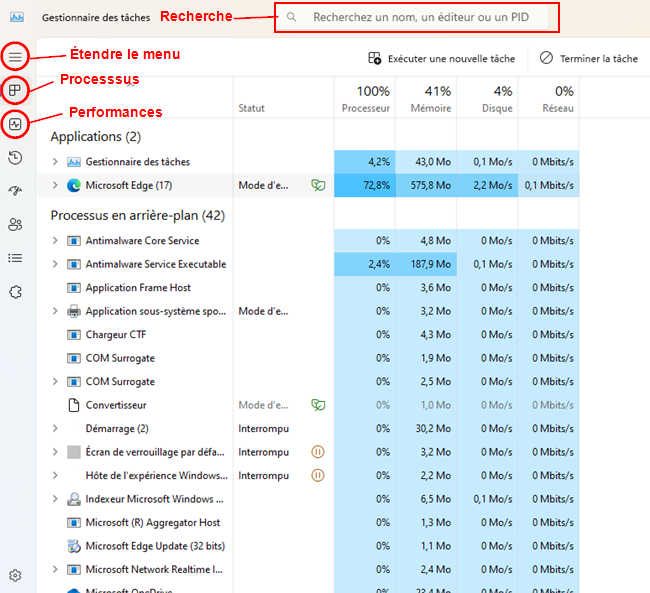
Task: Click the Démarrage Interrompu status text
Action: pyautogui.click(x=264, y=428)
